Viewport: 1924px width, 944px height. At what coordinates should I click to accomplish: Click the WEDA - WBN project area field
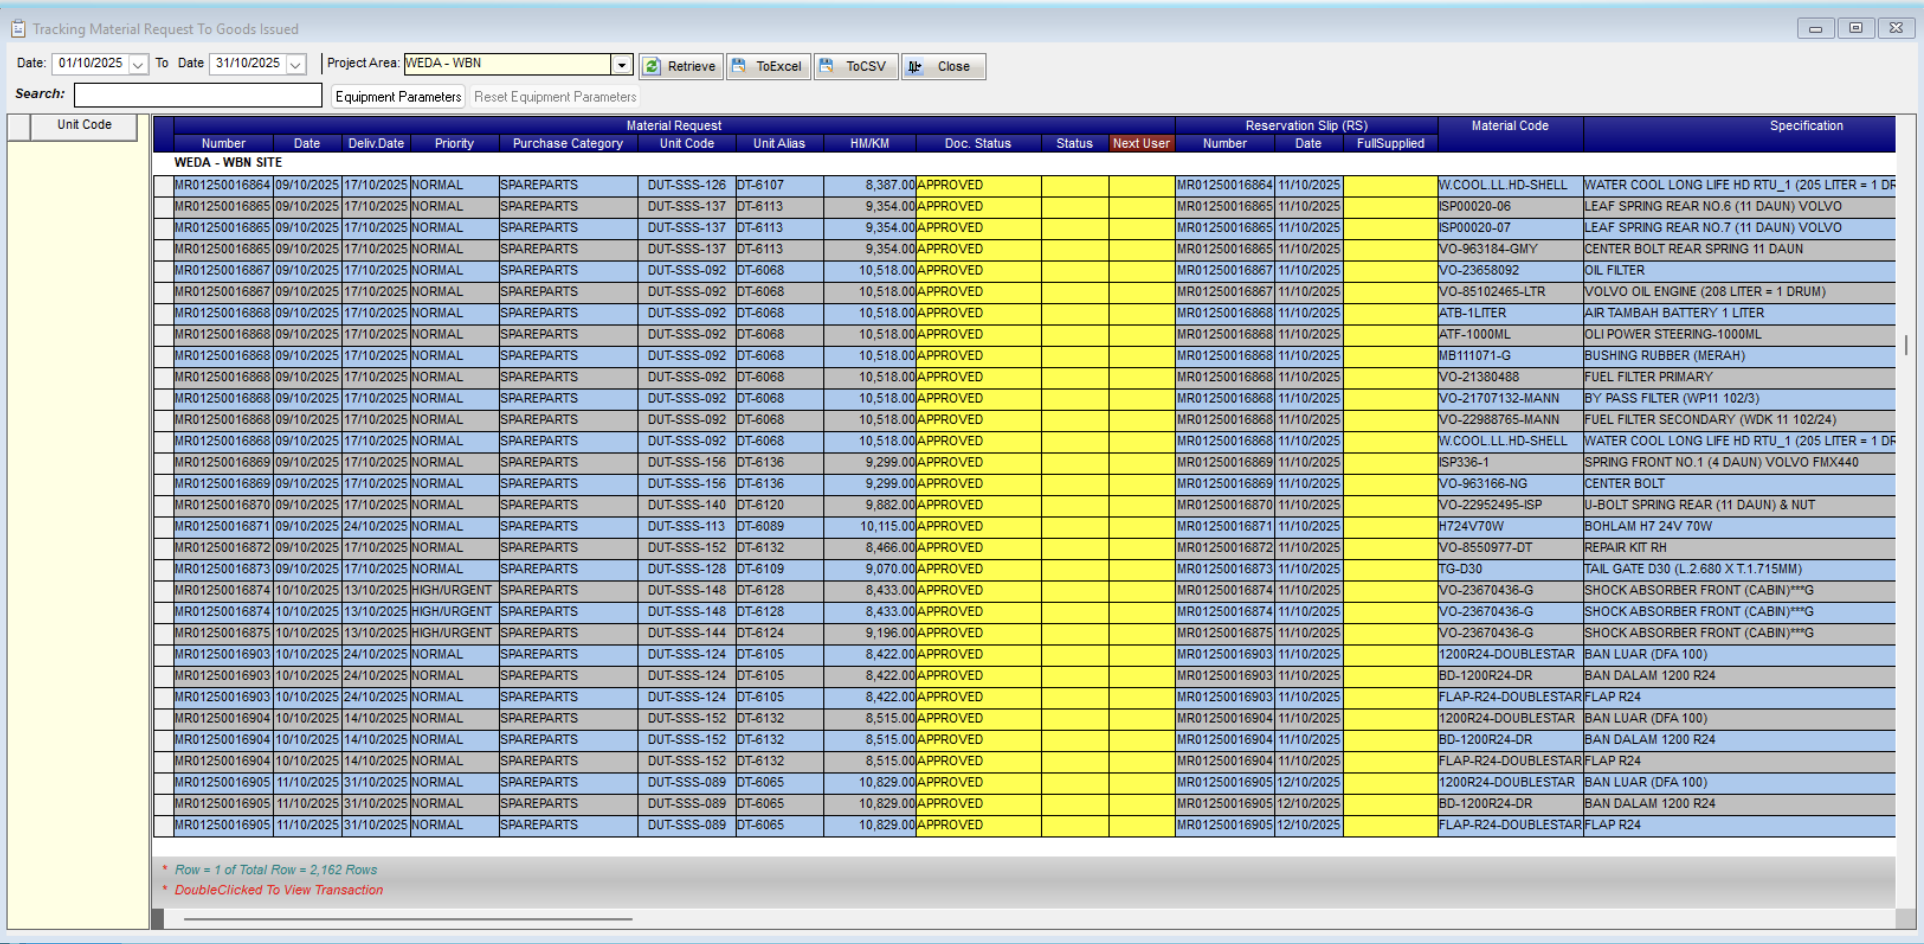pyautogui.click(x=508, y=64)
